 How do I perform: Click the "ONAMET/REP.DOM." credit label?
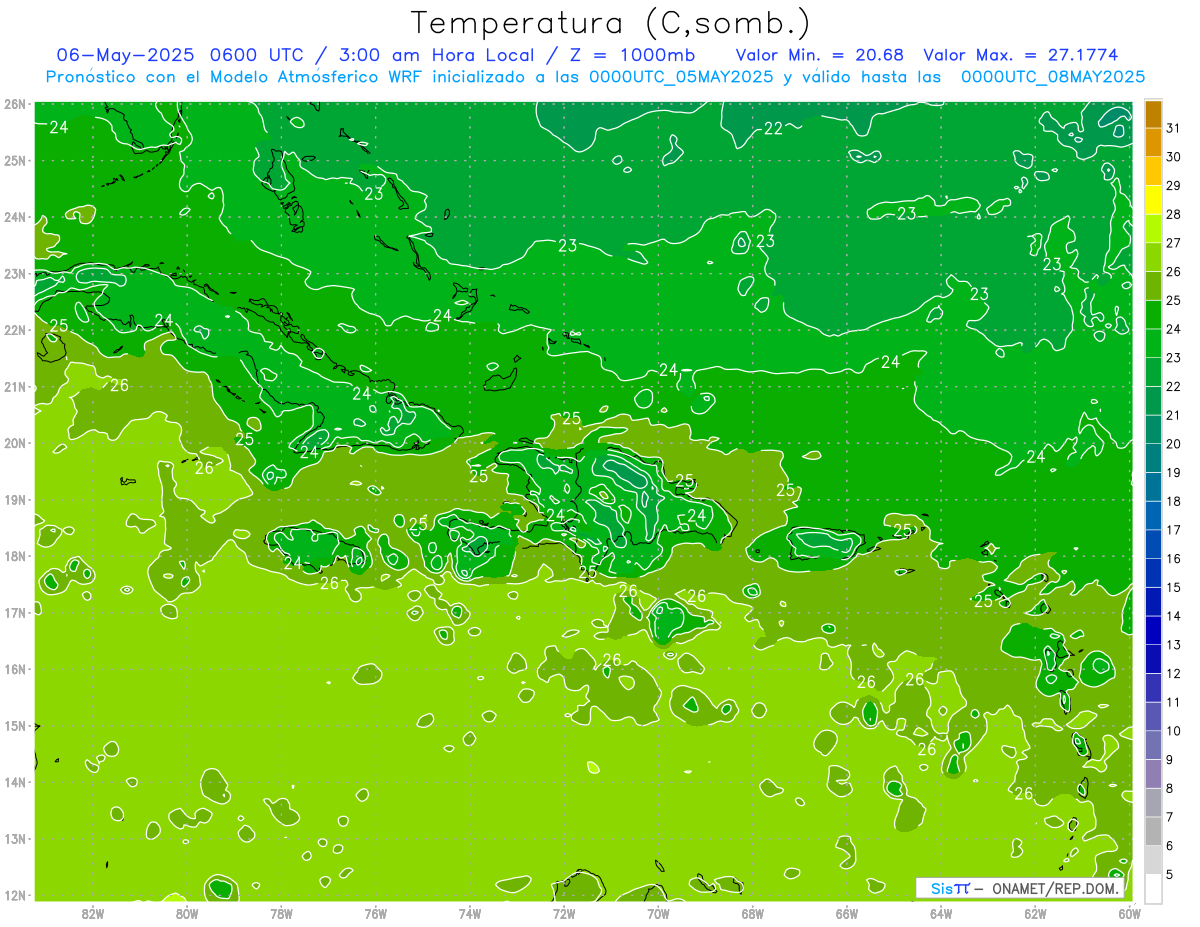(1055, 888)
